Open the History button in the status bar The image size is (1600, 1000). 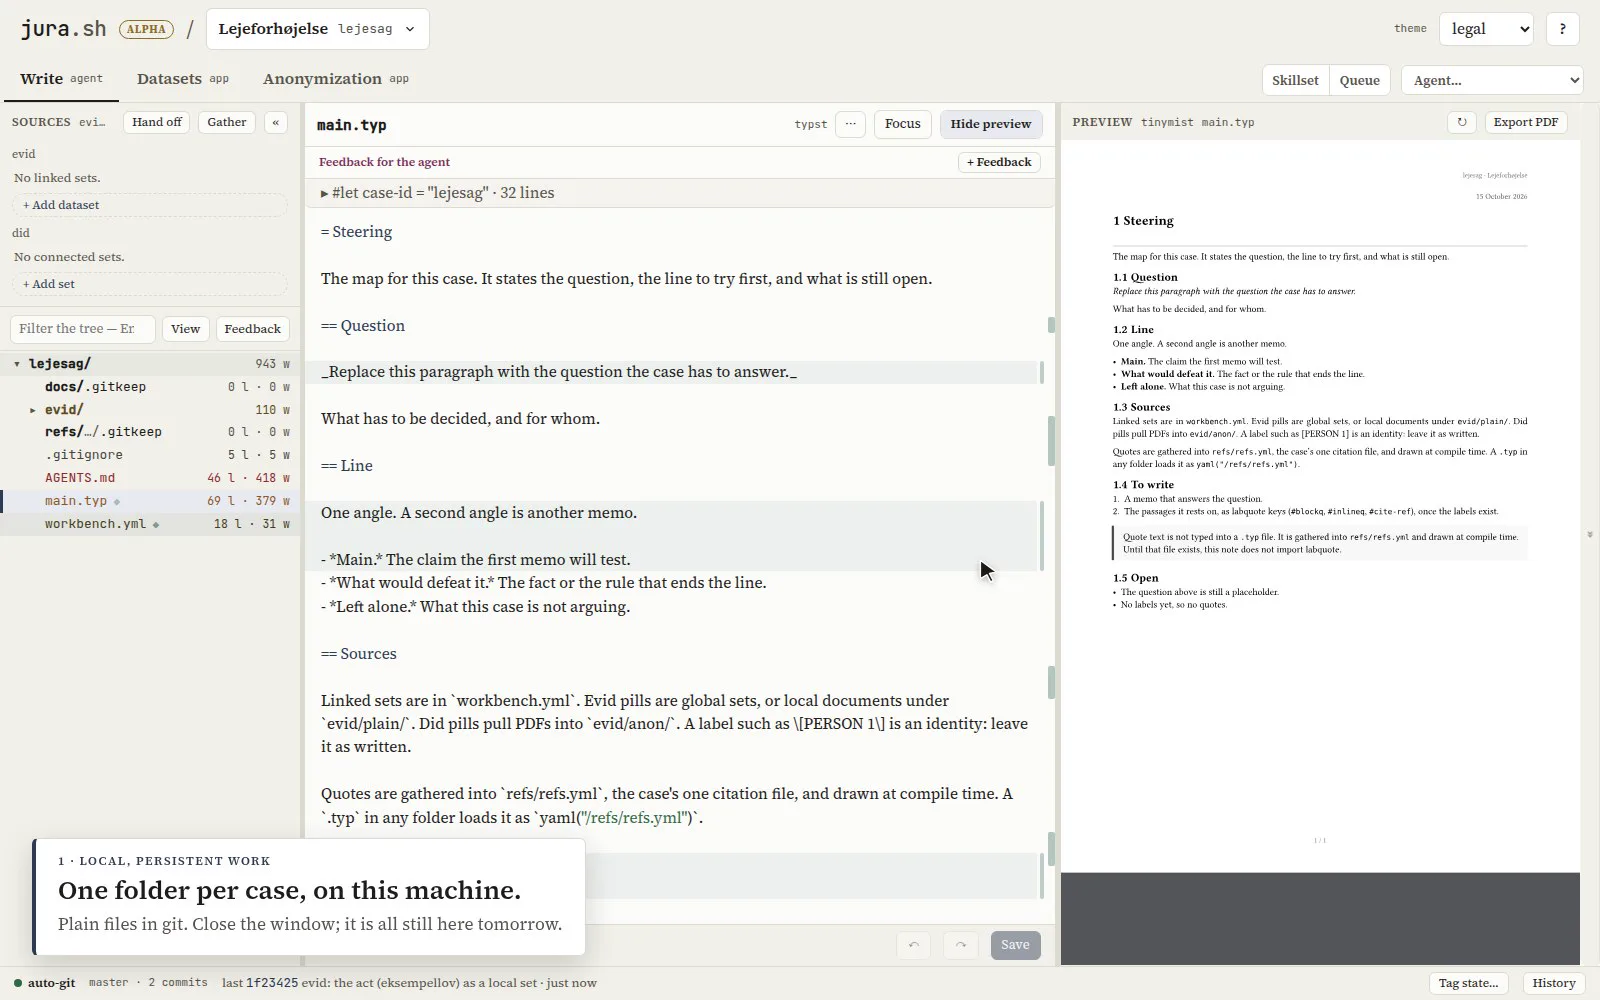pyautogui.click(x=1554, y=983)
